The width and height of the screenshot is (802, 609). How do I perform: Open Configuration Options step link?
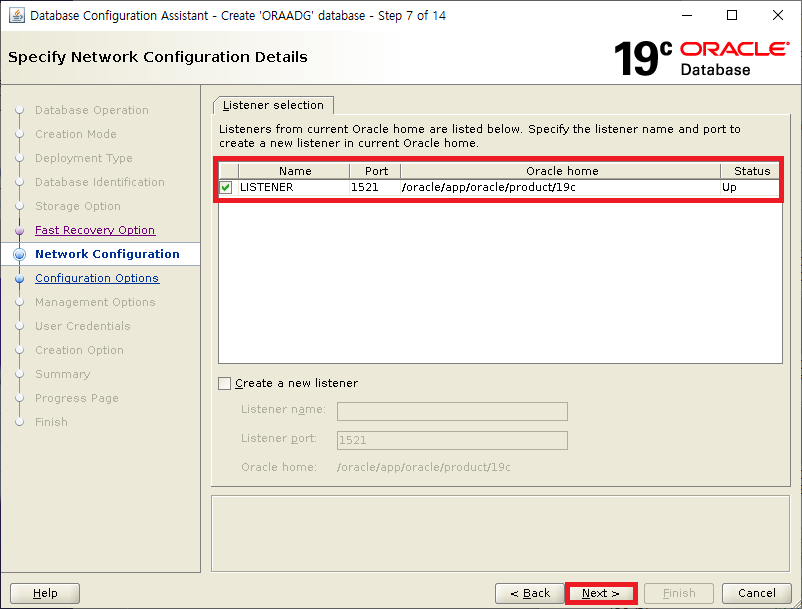[x=97, y=278]
